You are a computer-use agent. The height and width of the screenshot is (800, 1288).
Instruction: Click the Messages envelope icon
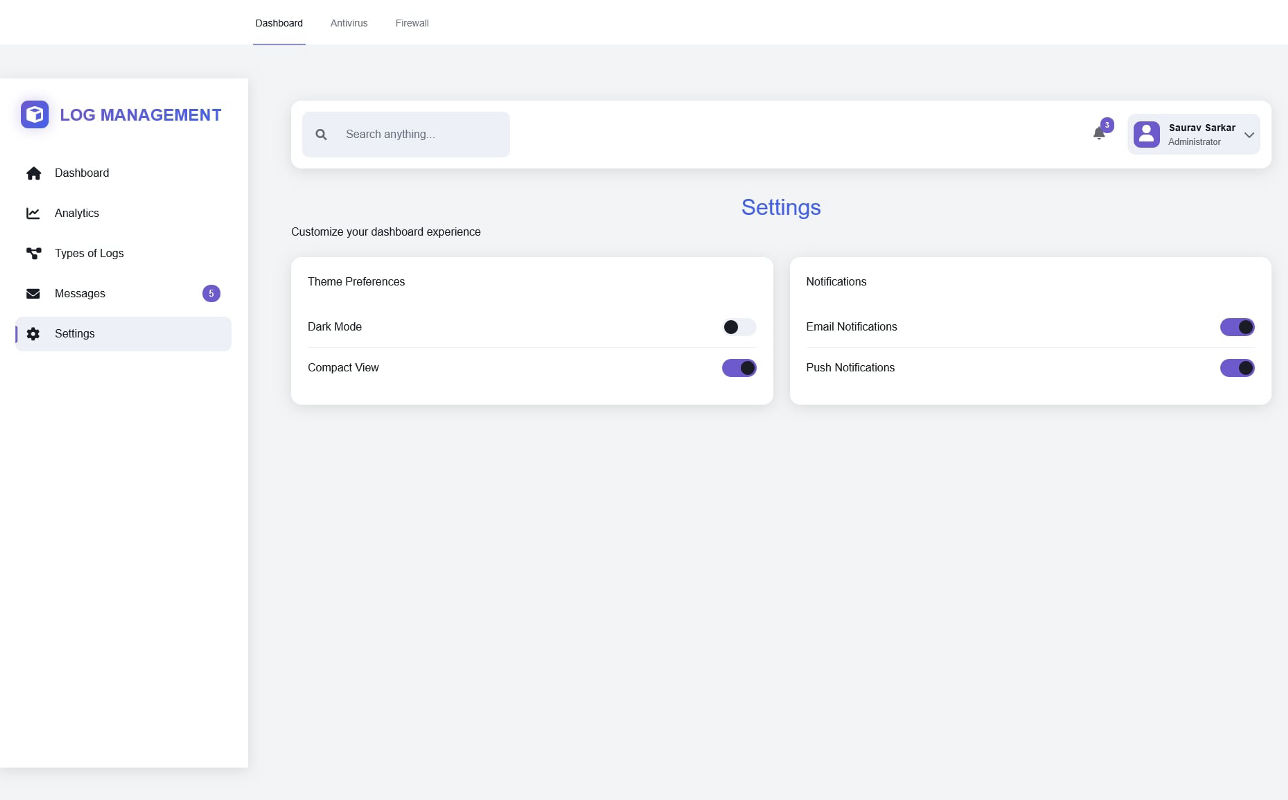[x=34, y=294]
